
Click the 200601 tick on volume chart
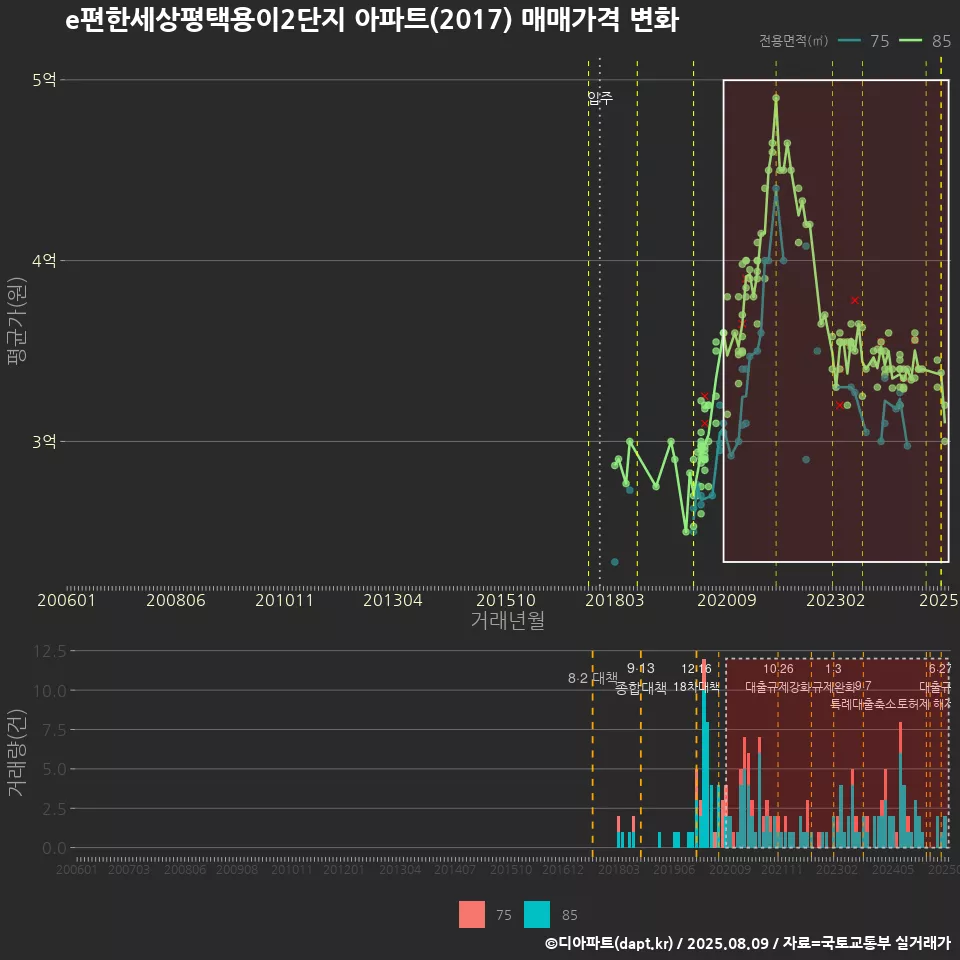point(77,869)
